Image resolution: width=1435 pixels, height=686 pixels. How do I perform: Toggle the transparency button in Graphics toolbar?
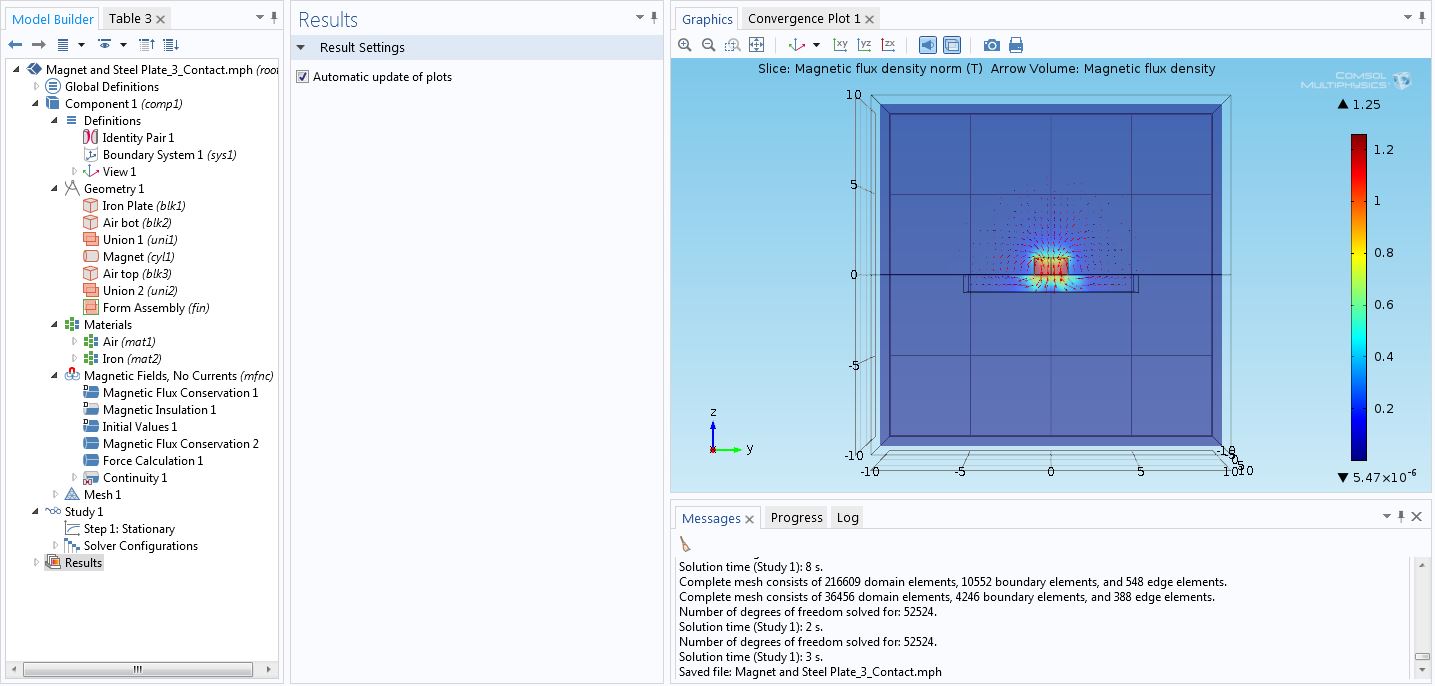[952, 45]
